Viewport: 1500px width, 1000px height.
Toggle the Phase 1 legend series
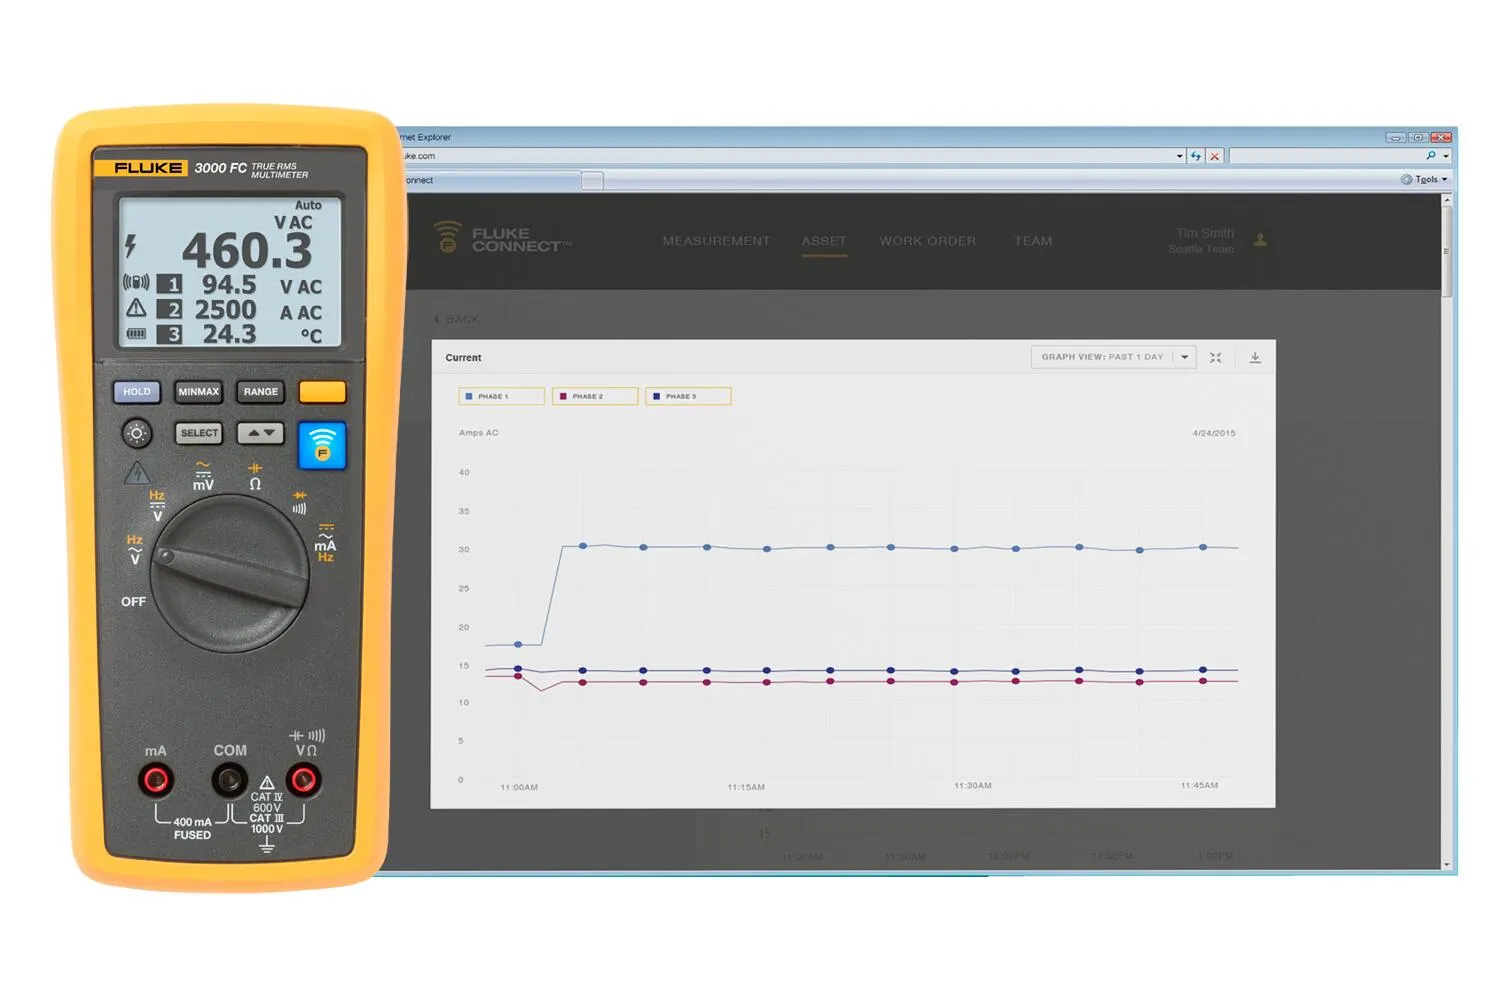[501, 396]
